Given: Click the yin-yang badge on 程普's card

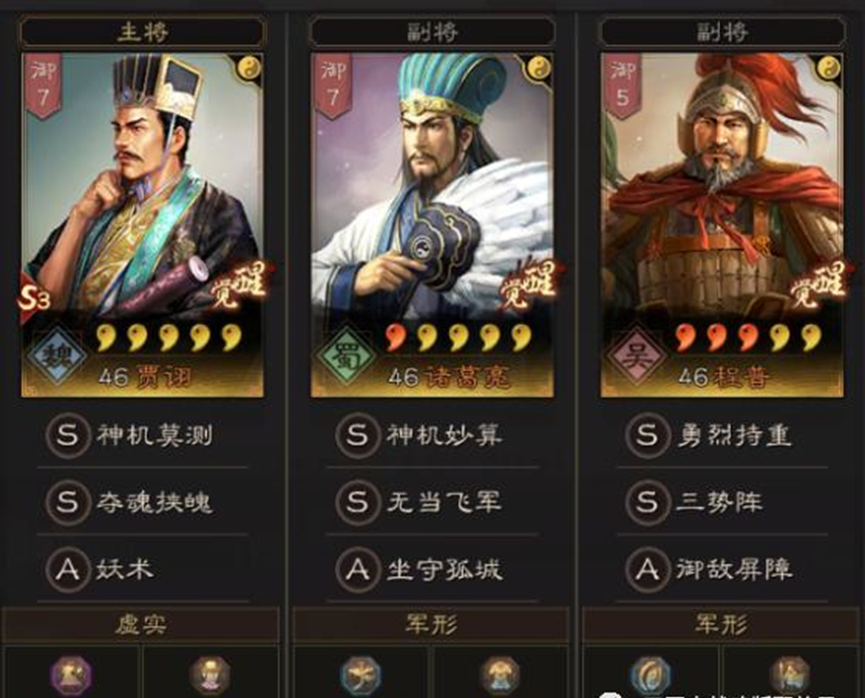Looking at the screenshot, I should [x=829, y=68].
